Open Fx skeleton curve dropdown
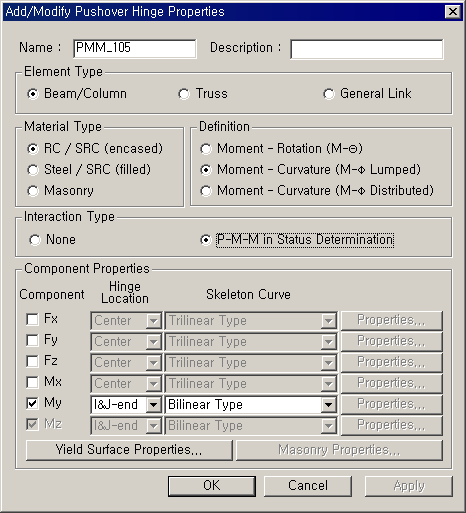Screen dimensions: 466x513 328,321
